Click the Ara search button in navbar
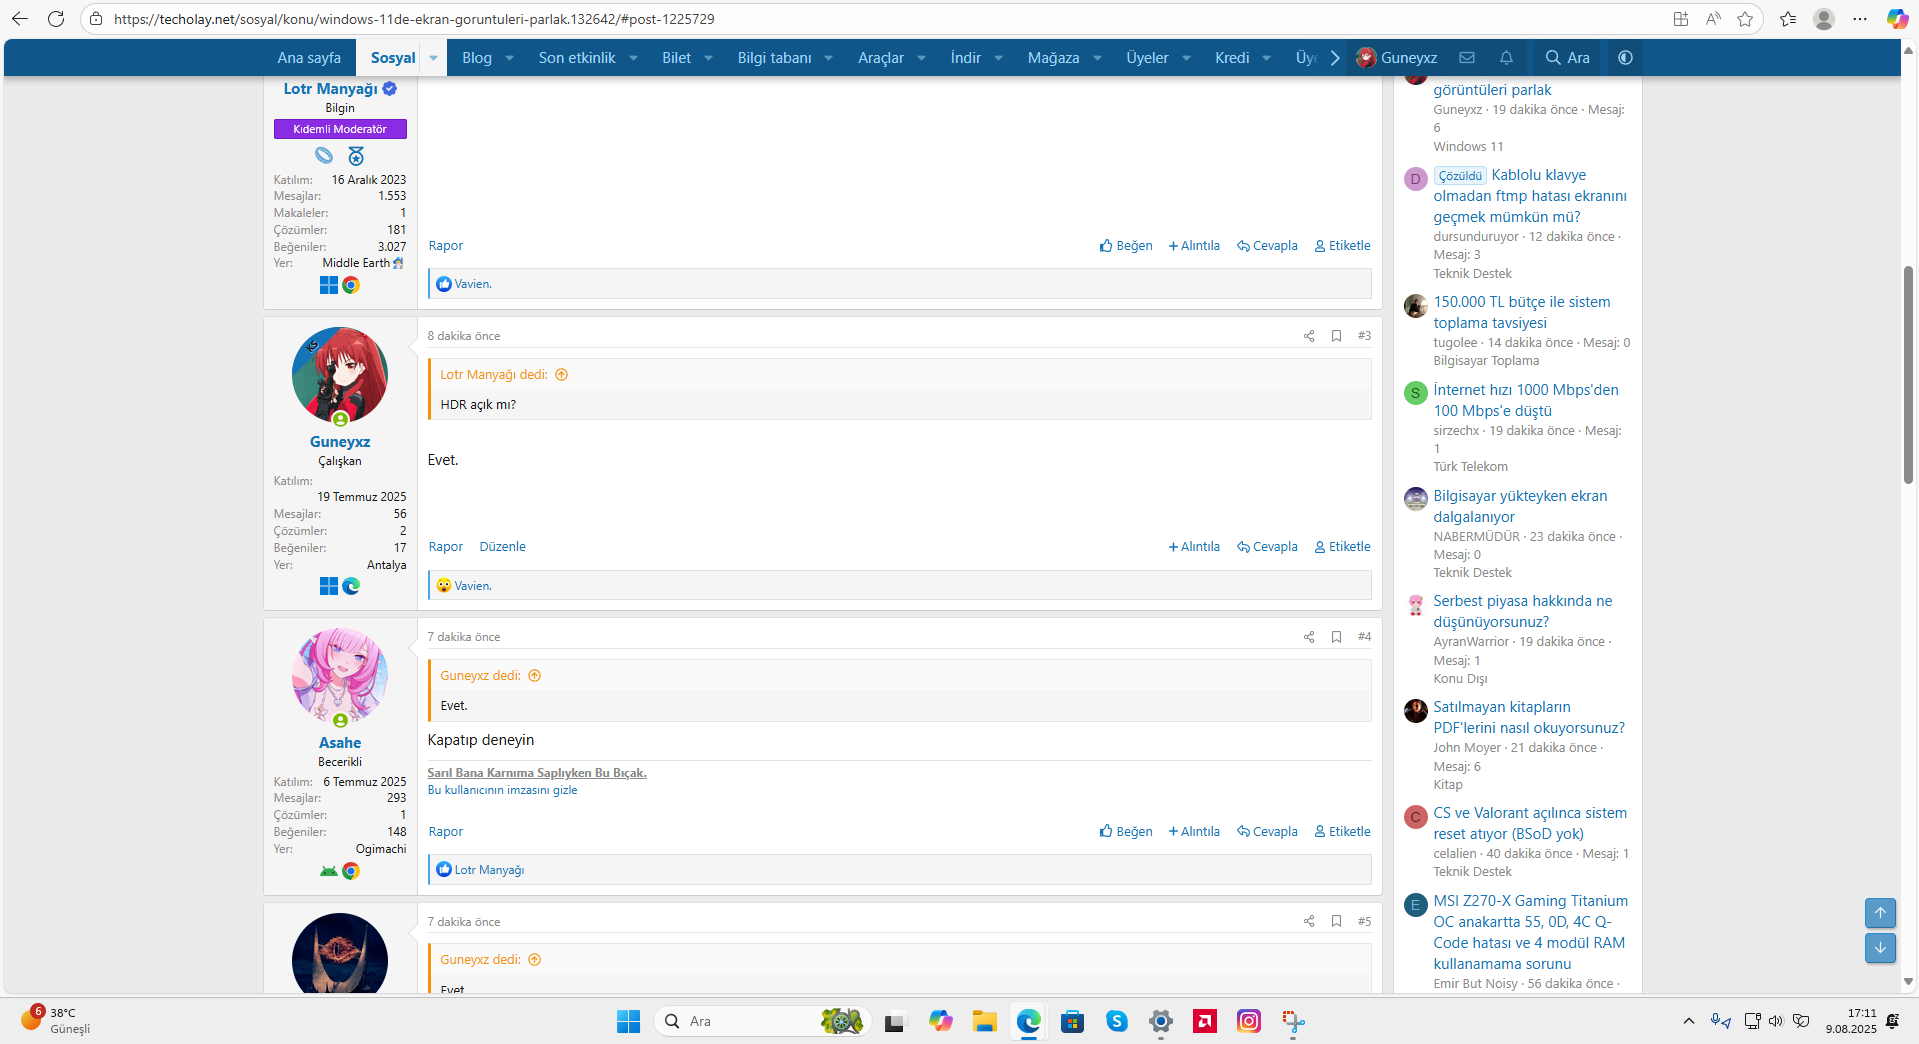Screen dimensions: 1919x1044 point(1567,58)
